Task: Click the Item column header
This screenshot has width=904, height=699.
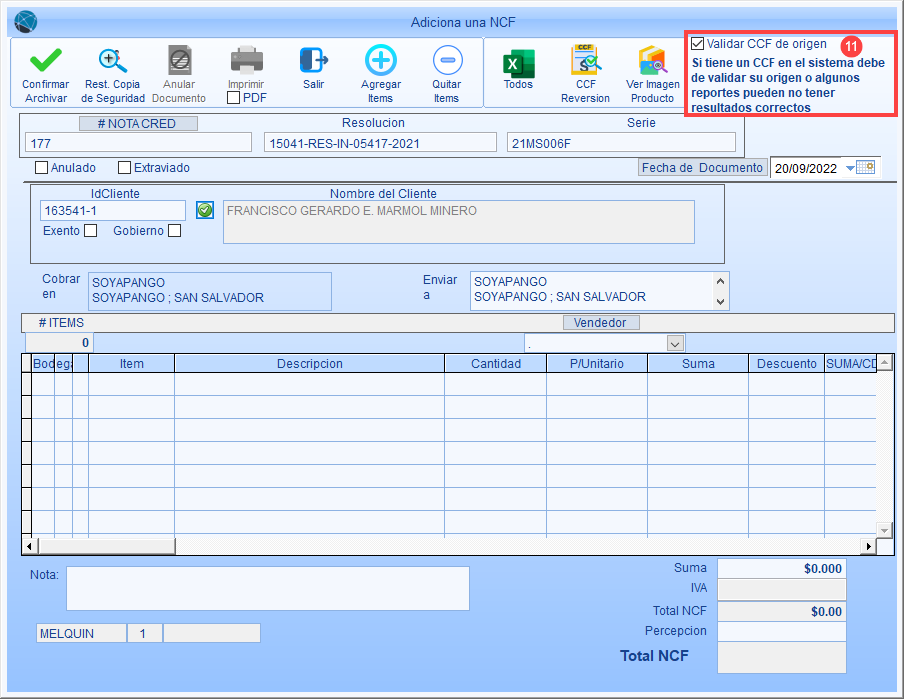Action: (x=131, y=364)
